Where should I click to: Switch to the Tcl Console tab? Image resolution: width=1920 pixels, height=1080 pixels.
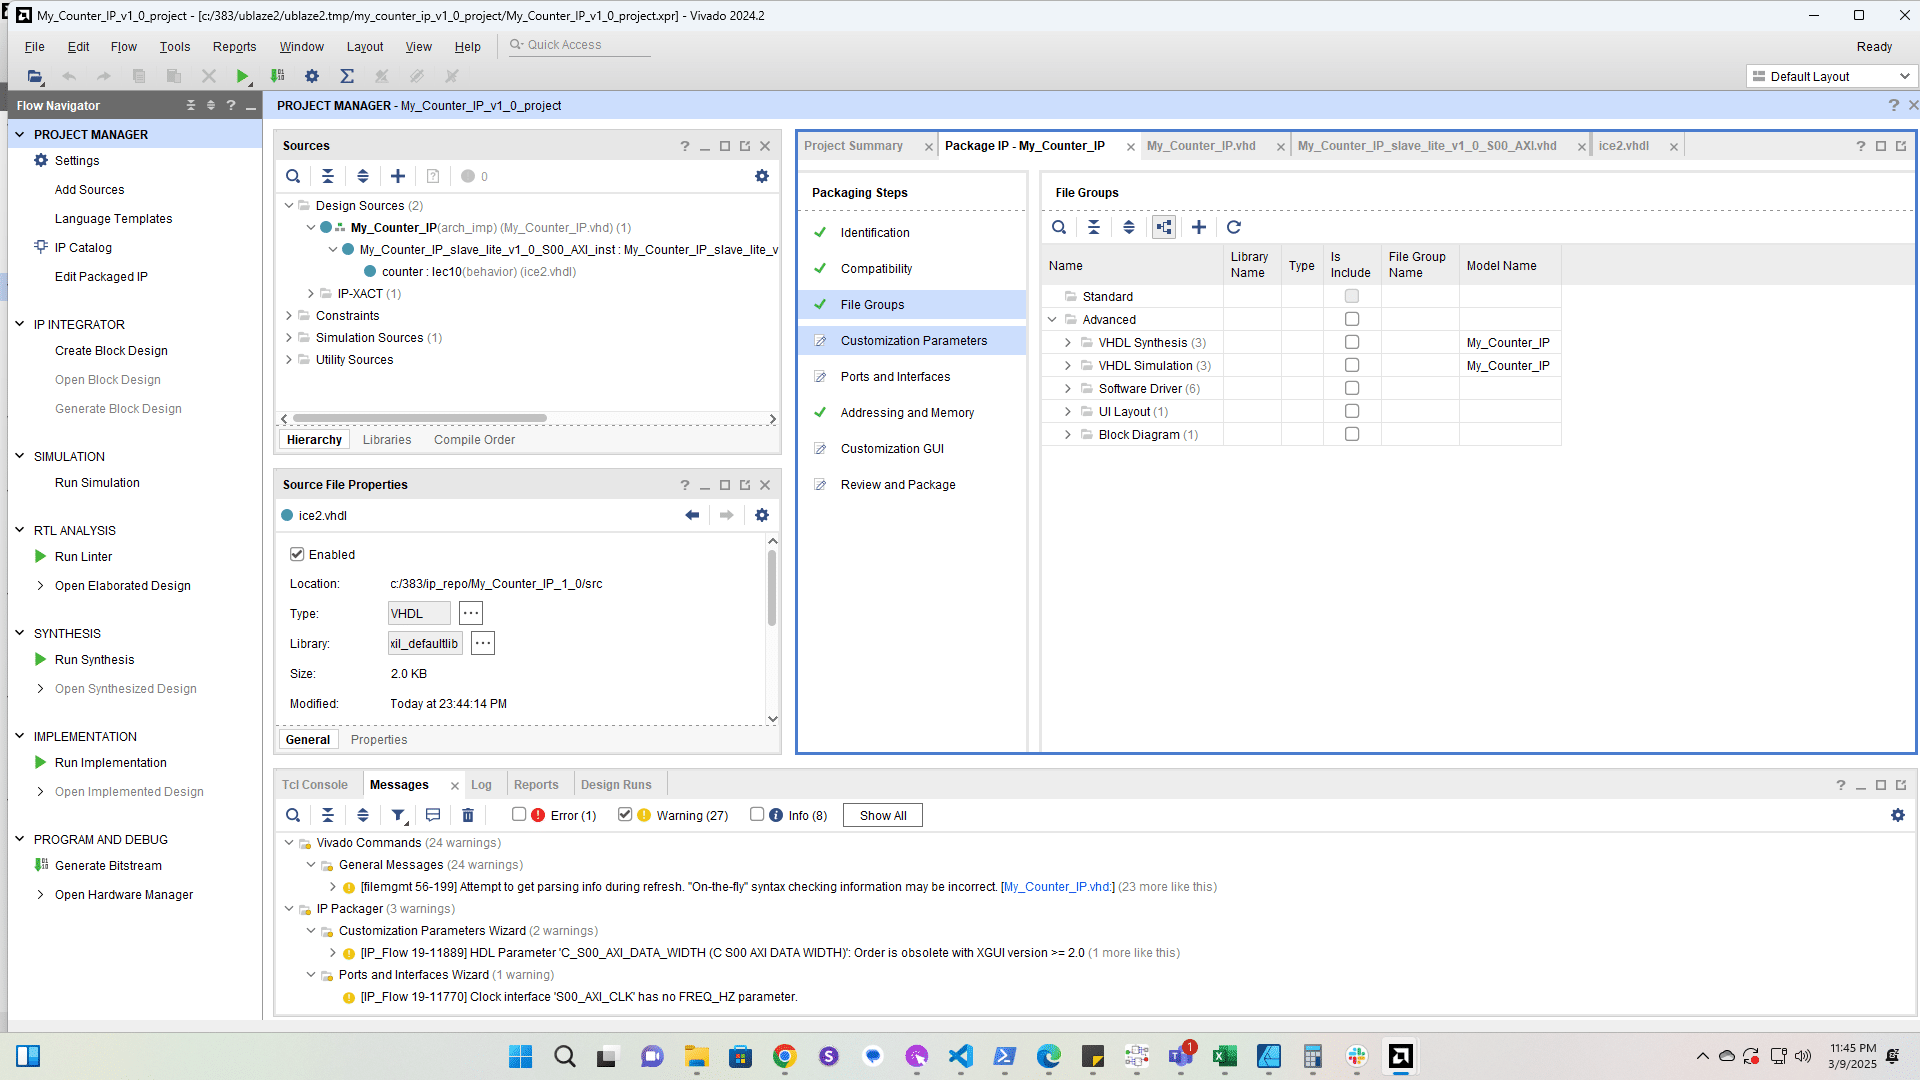coord(314,785)
